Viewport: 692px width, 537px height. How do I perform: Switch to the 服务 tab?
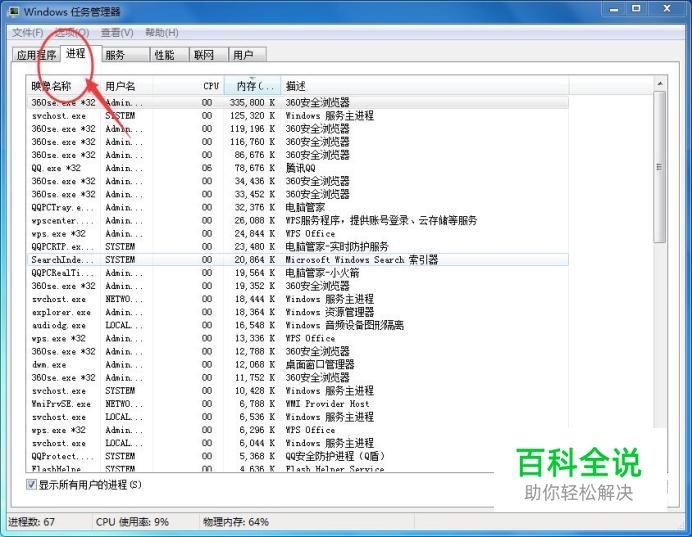coord(126,55)
